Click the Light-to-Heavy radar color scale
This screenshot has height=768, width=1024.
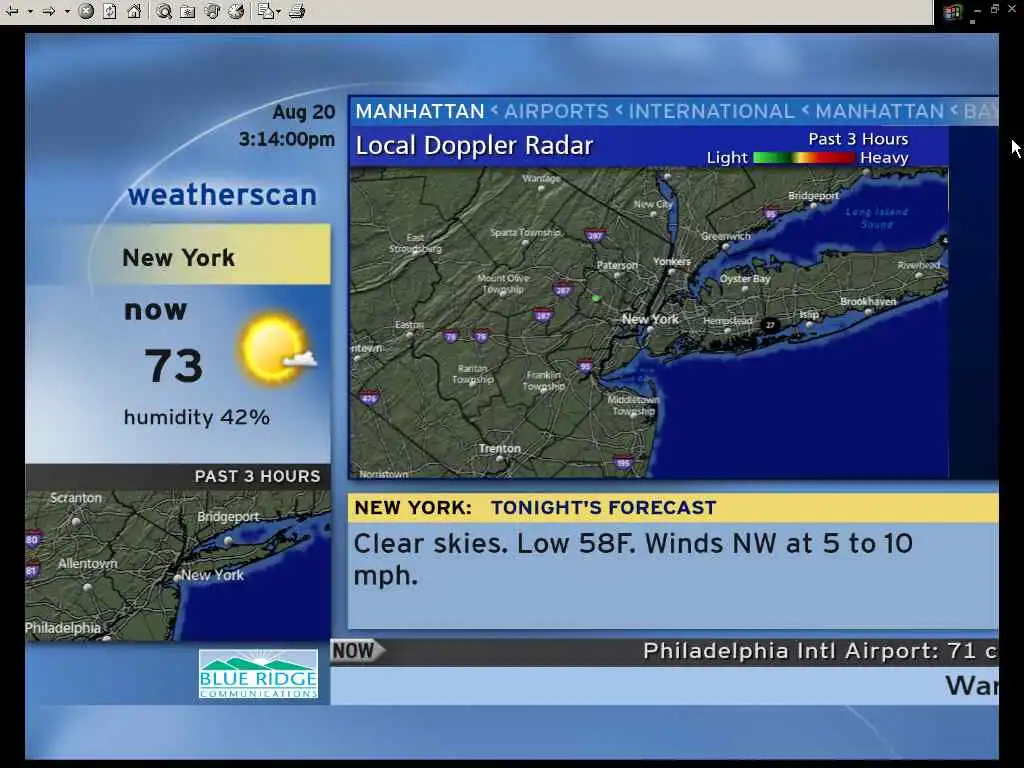click(804, 157)
